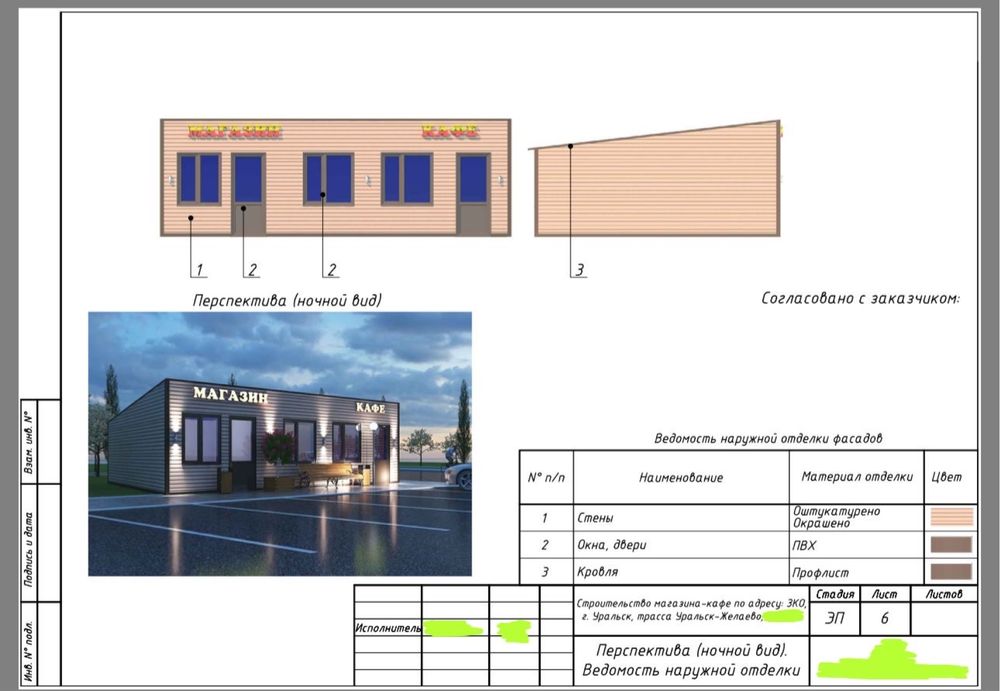Click the row number 3 cell in table

coord(547,572)
